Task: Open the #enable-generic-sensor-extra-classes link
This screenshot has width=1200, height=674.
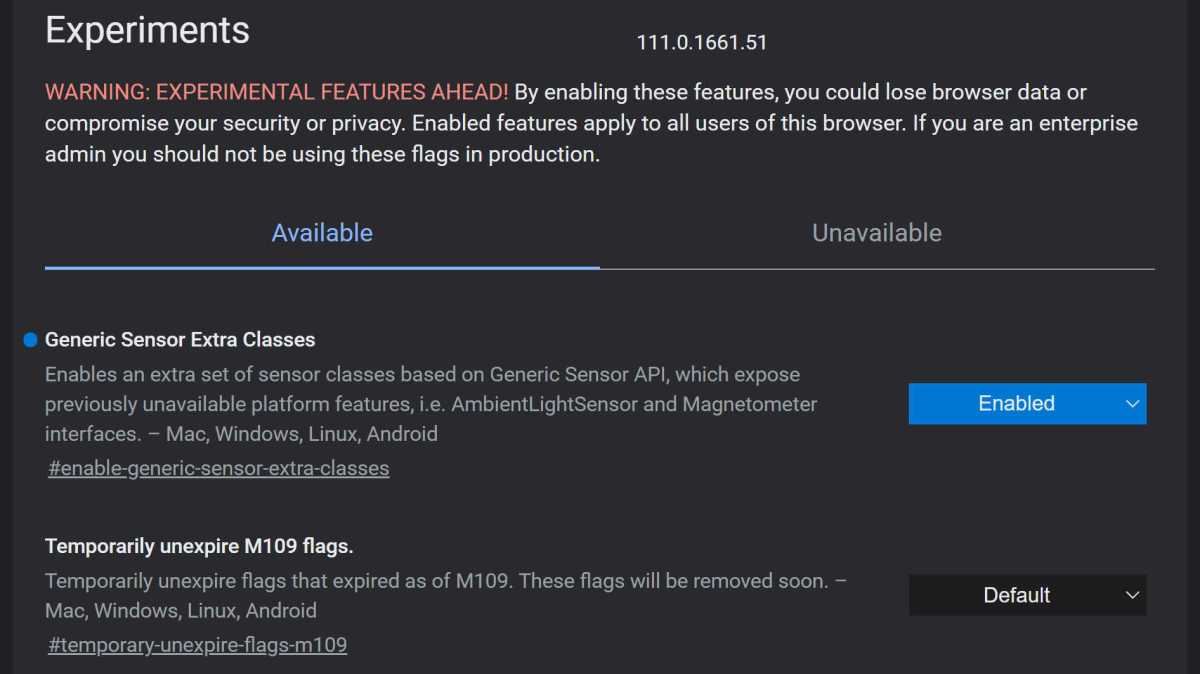Action: point(218,468)
